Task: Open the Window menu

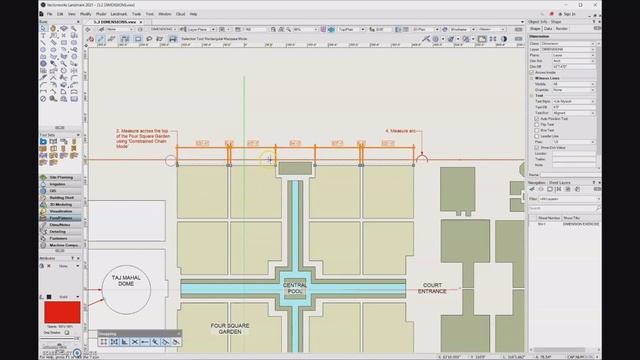Action: click(x=165, y=14)
